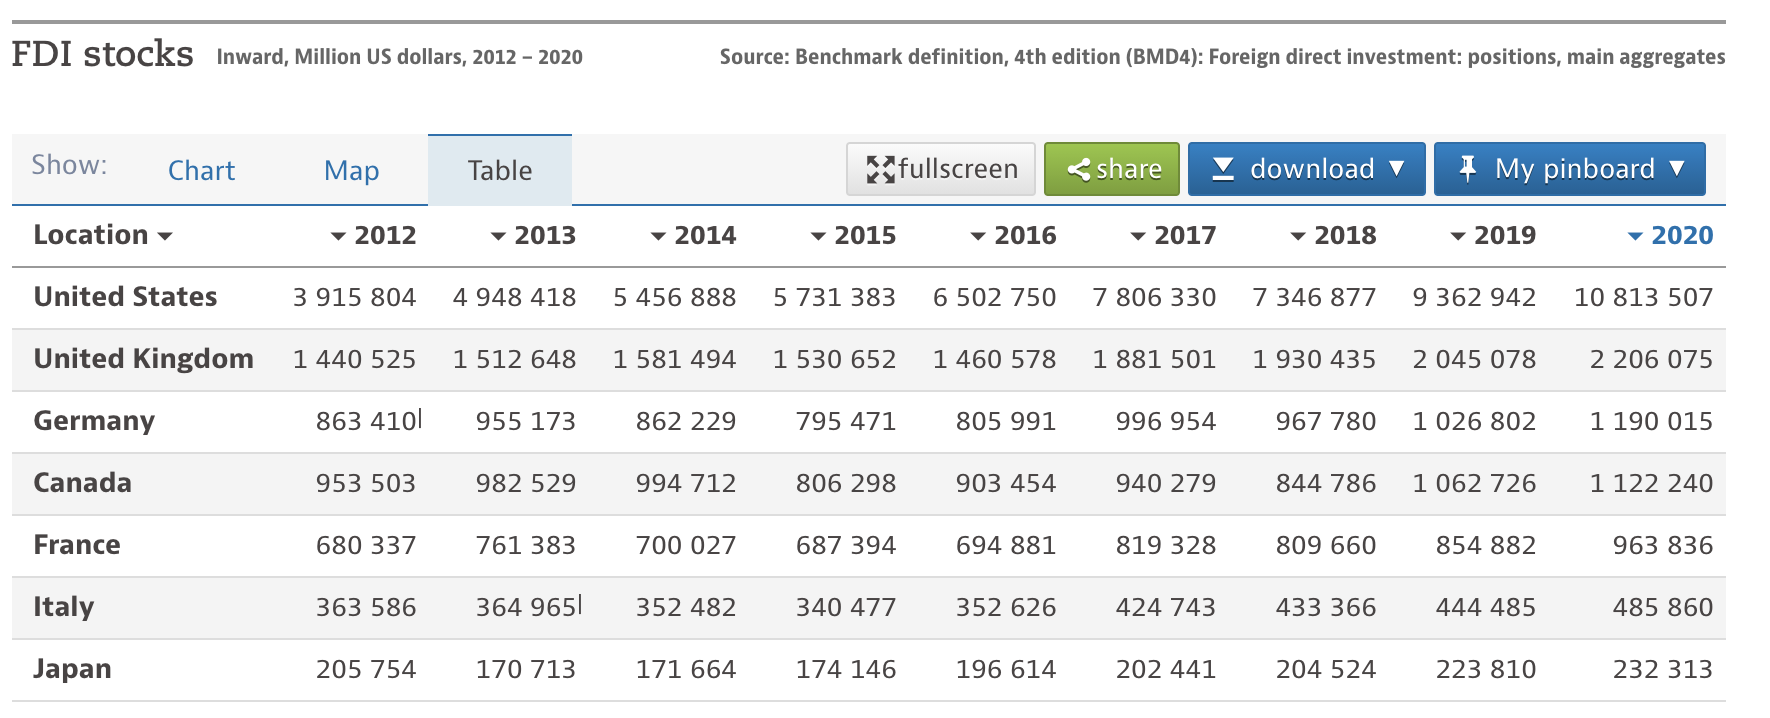
Task: Switch to the Map view tab
Action: click(x=351, y=171)
